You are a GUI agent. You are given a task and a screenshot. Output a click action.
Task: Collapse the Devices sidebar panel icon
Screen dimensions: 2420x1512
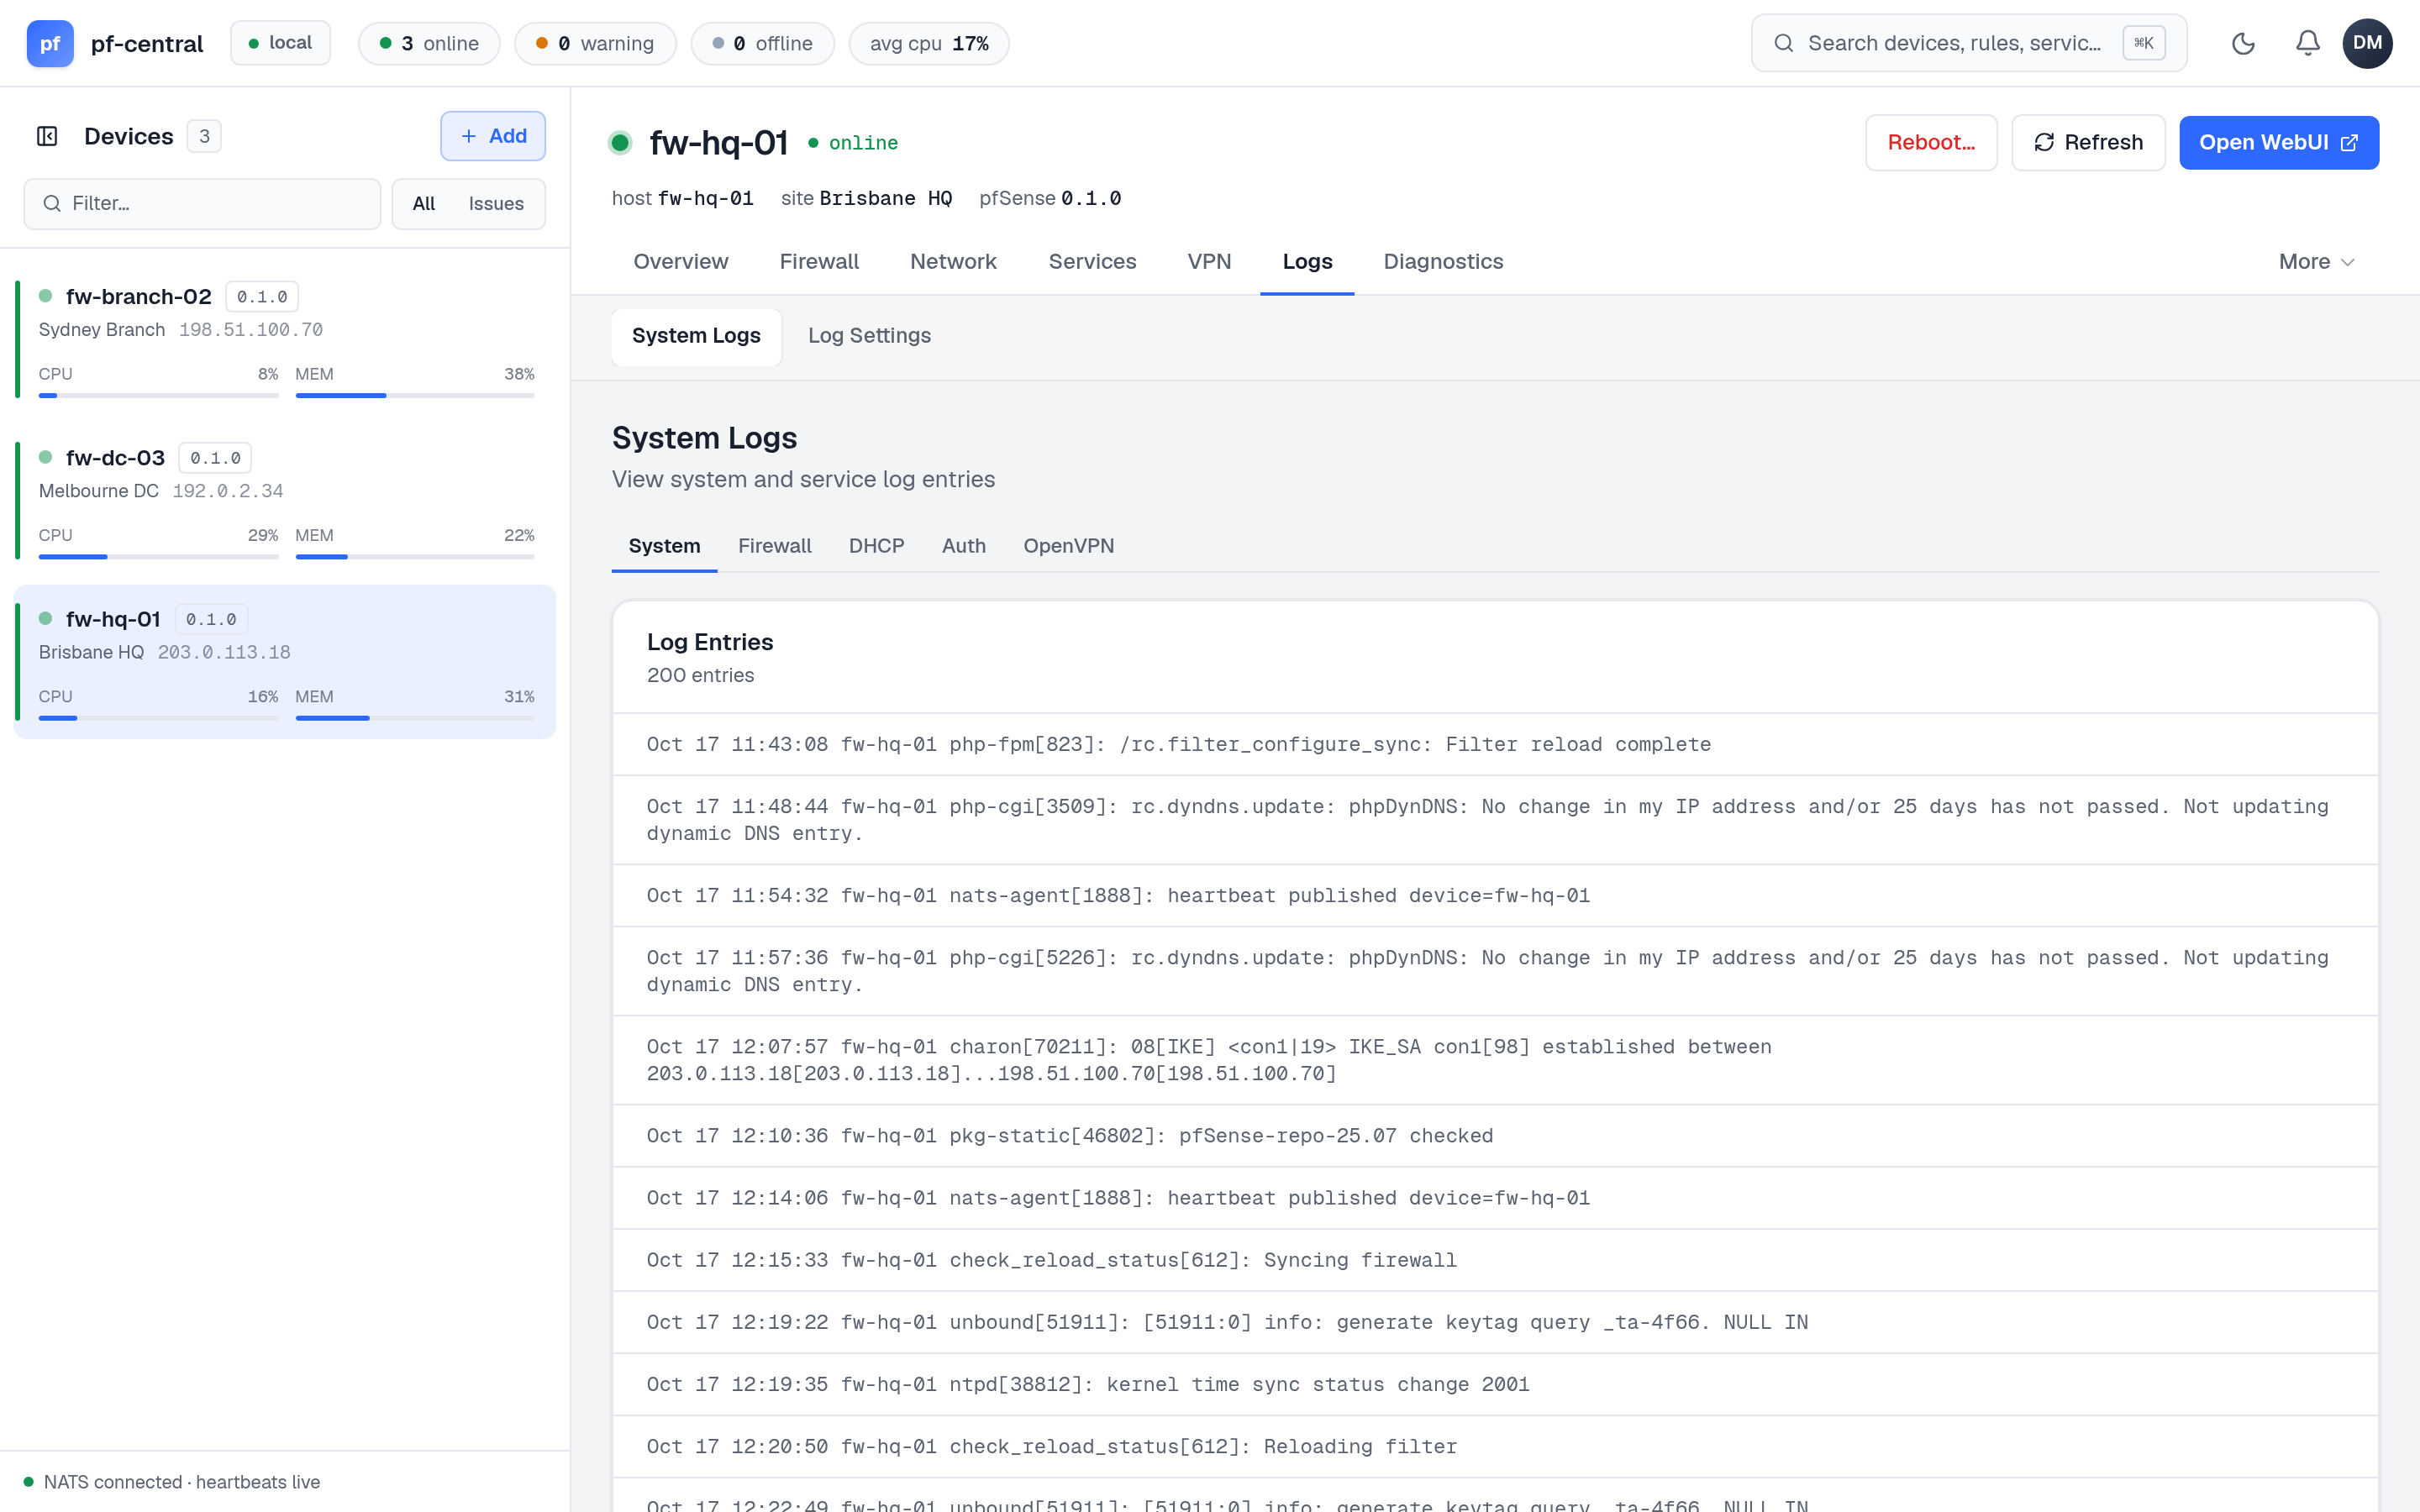[47, 136]
